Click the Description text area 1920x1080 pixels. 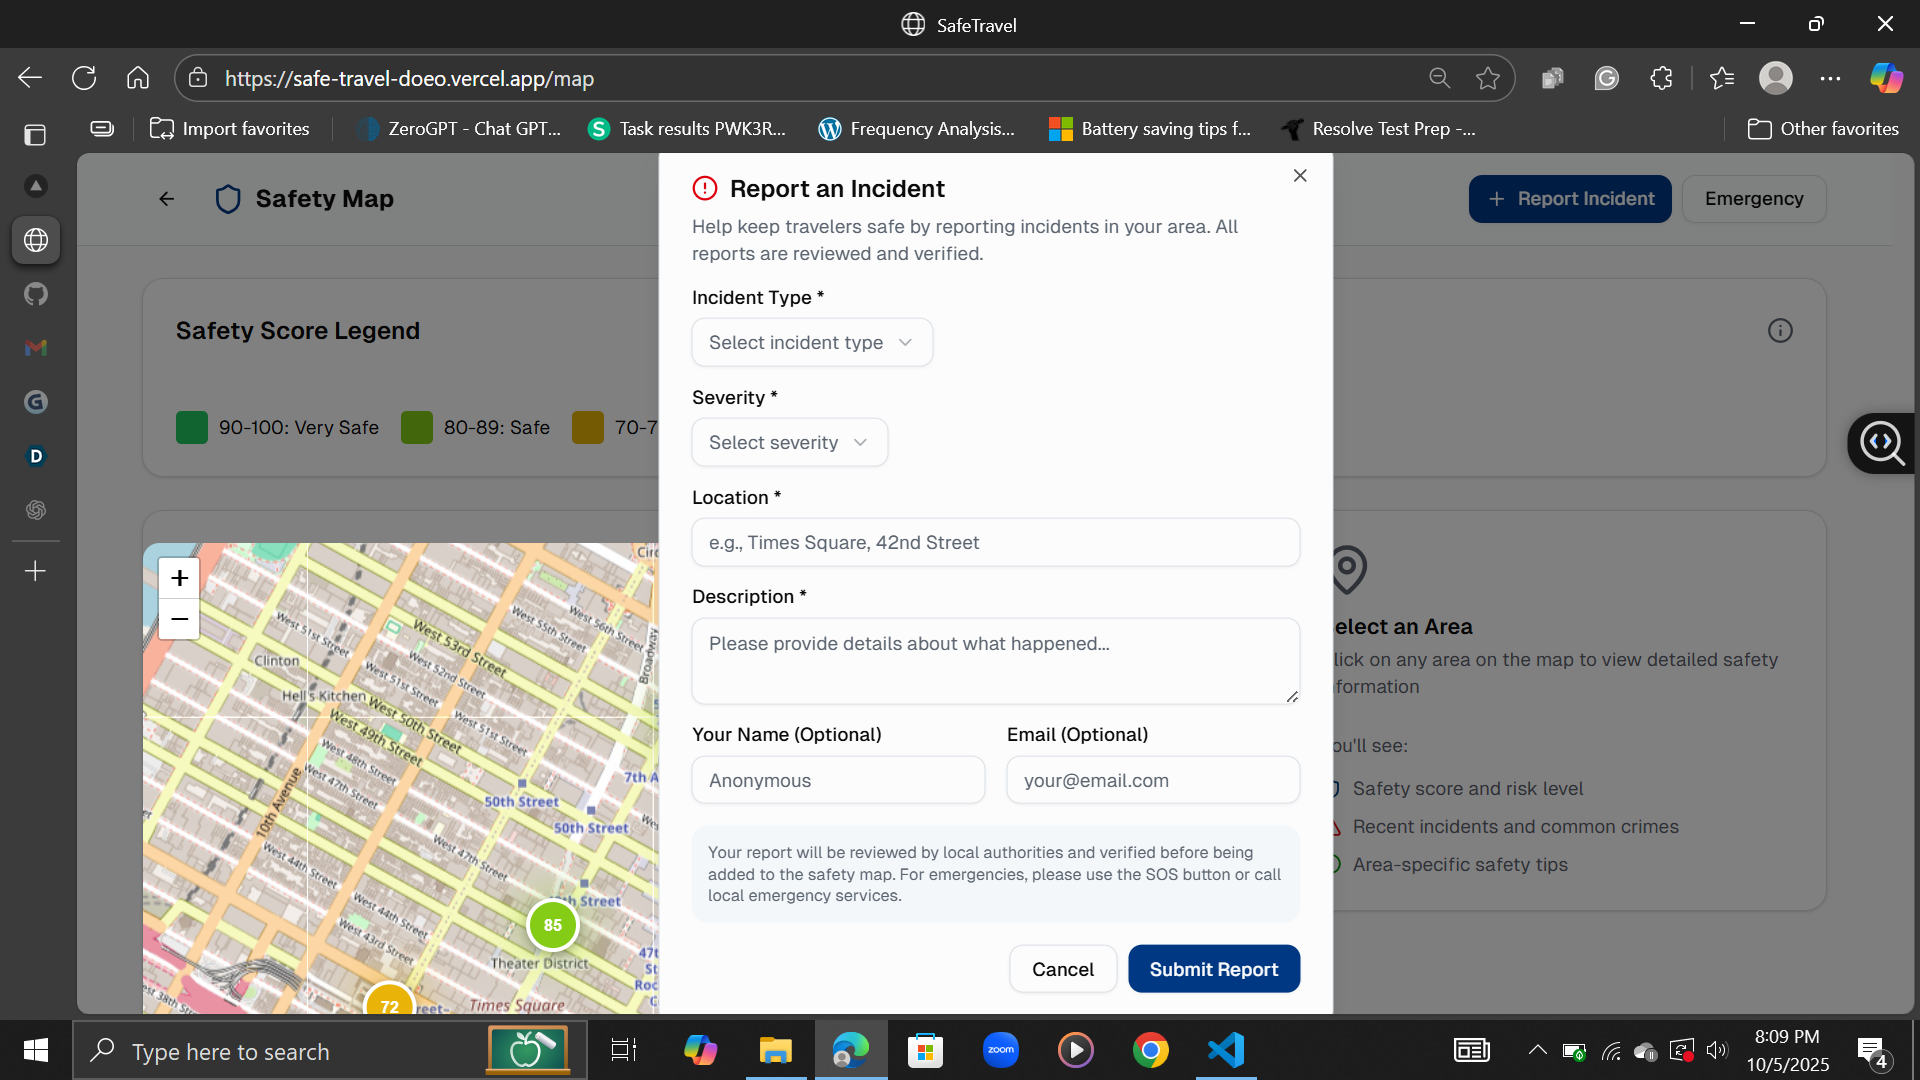995,660
